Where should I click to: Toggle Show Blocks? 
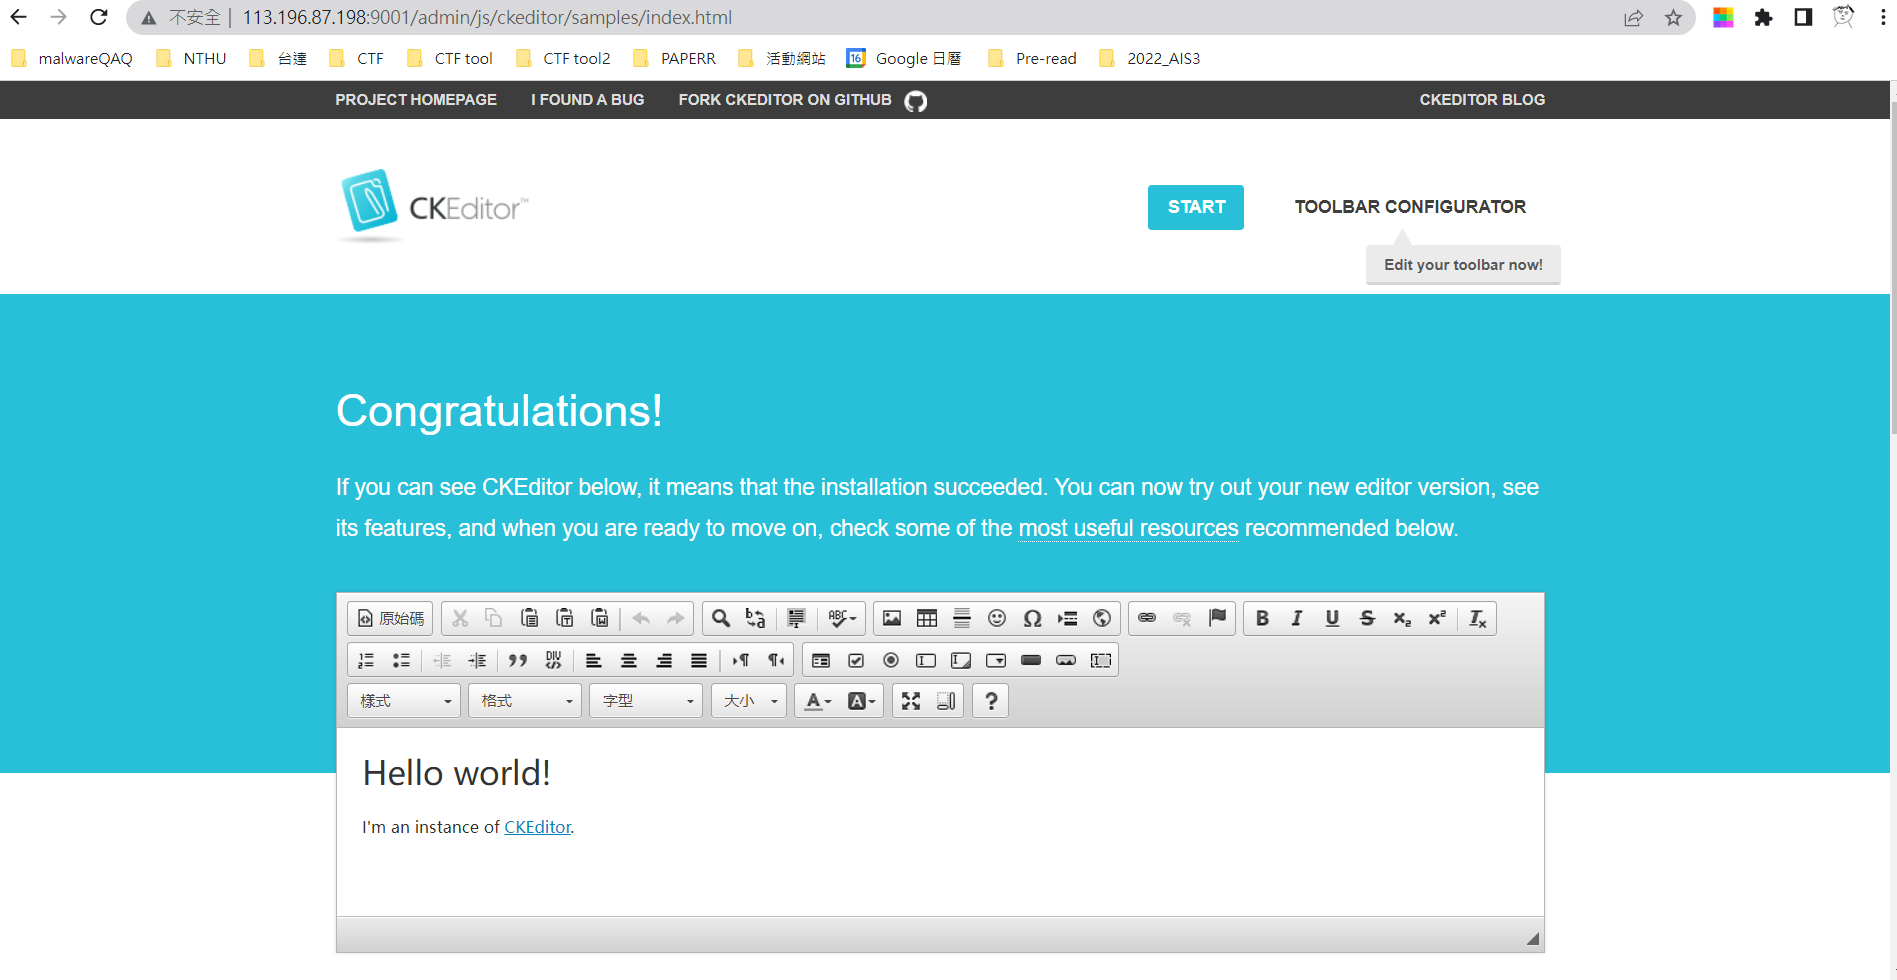946,701
